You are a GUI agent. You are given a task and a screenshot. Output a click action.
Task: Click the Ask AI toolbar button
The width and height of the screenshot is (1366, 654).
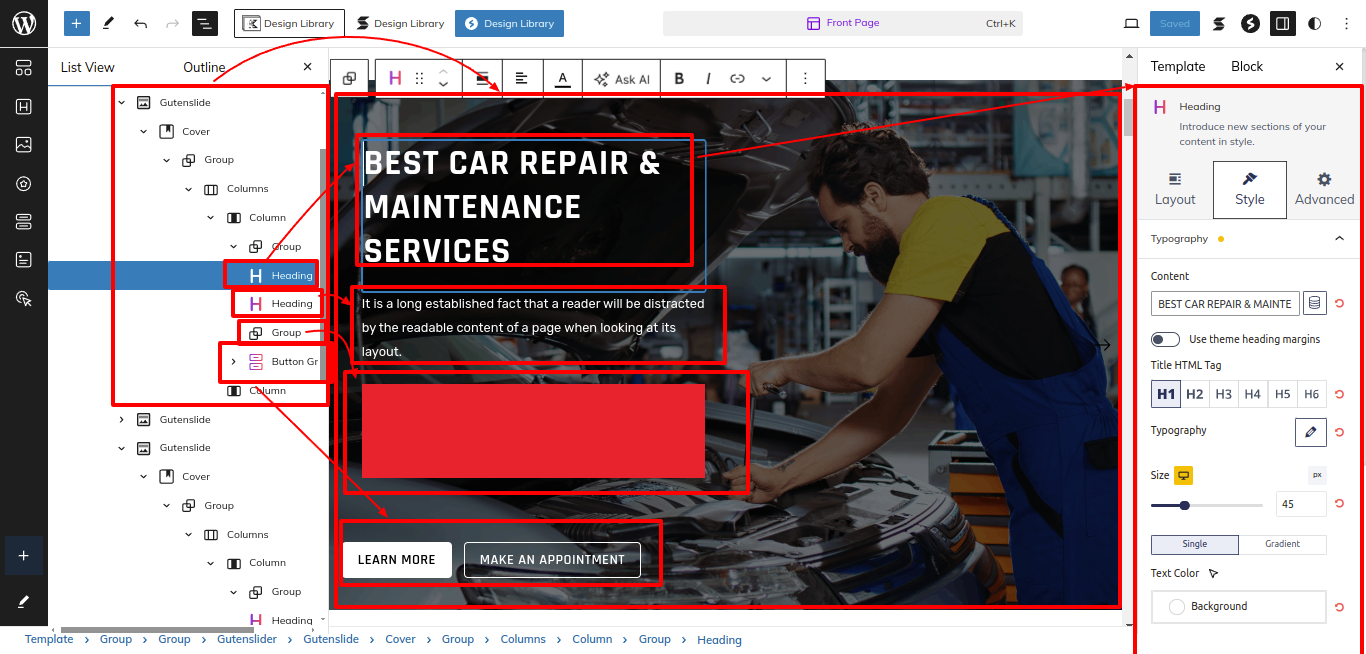[622, 79]
